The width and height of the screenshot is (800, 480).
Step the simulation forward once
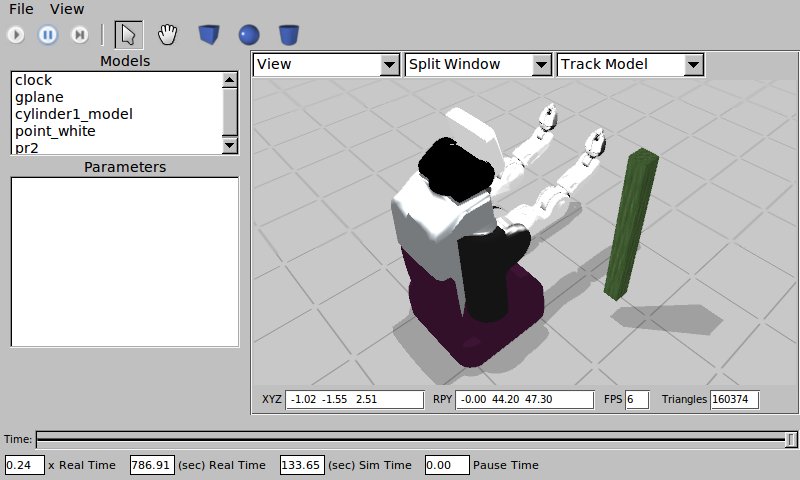pyautogui.click(x=79, y=35)
